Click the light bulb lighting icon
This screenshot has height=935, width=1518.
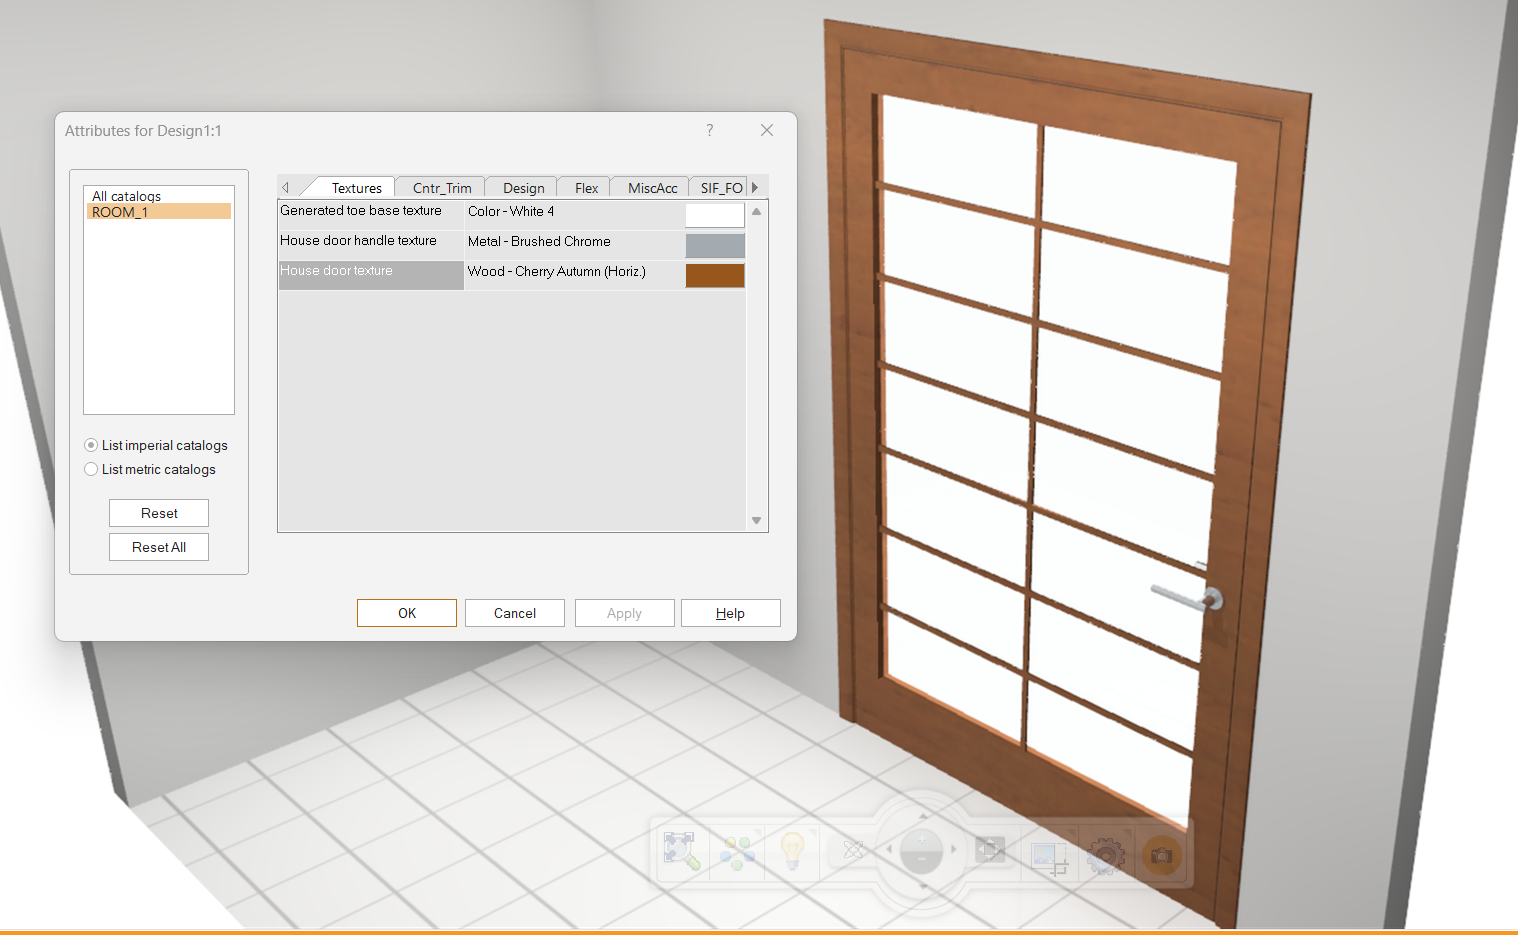tap(792, 851)
